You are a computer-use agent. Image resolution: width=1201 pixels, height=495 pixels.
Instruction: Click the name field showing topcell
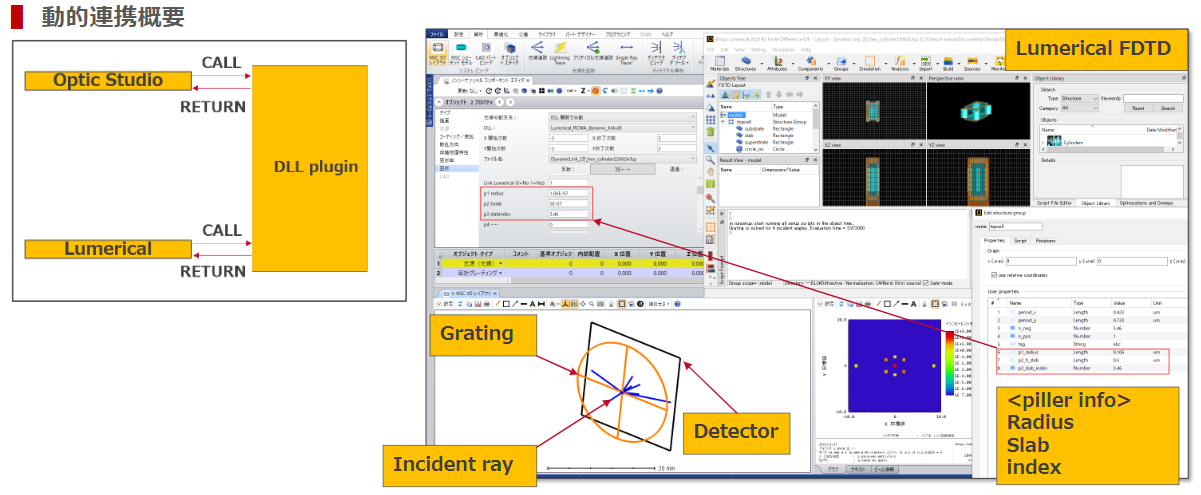coord(1015,227)
